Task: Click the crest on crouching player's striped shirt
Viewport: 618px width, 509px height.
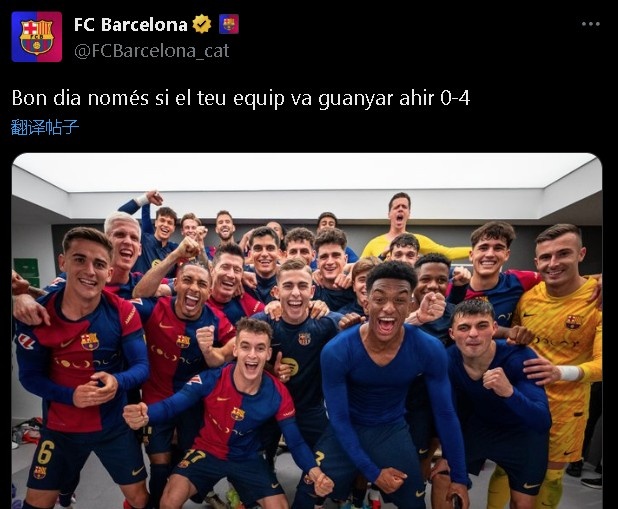Action: pyautogui.click(x=238, y=414)
